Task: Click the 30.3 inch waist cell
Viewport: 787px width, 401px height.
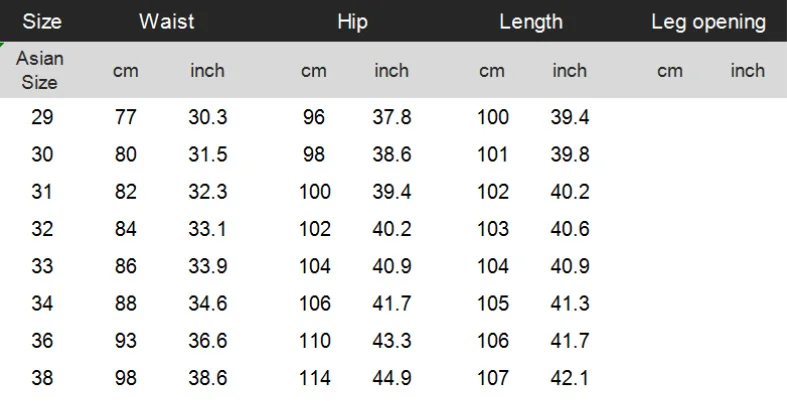Action: pyautogui.click(x=208, y=117)
